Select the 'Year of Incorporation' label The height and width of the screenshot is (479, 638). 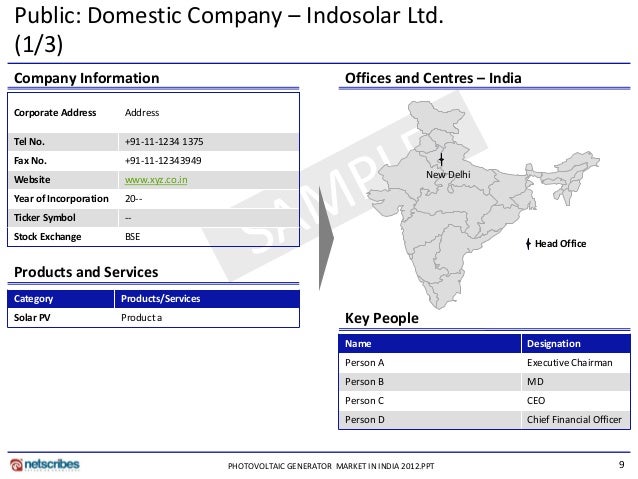(x=61, y=199)
